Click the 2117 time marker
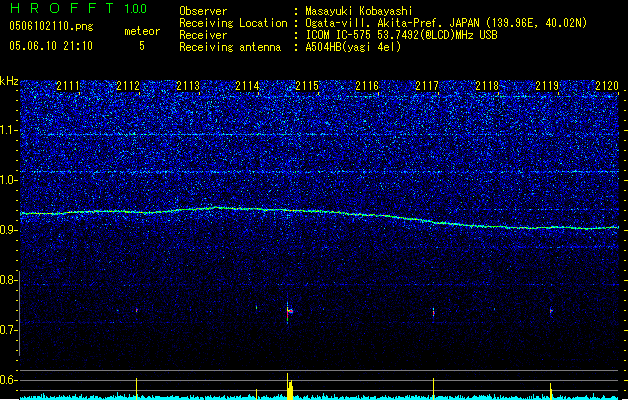629x400 pixels. (427, 86)
